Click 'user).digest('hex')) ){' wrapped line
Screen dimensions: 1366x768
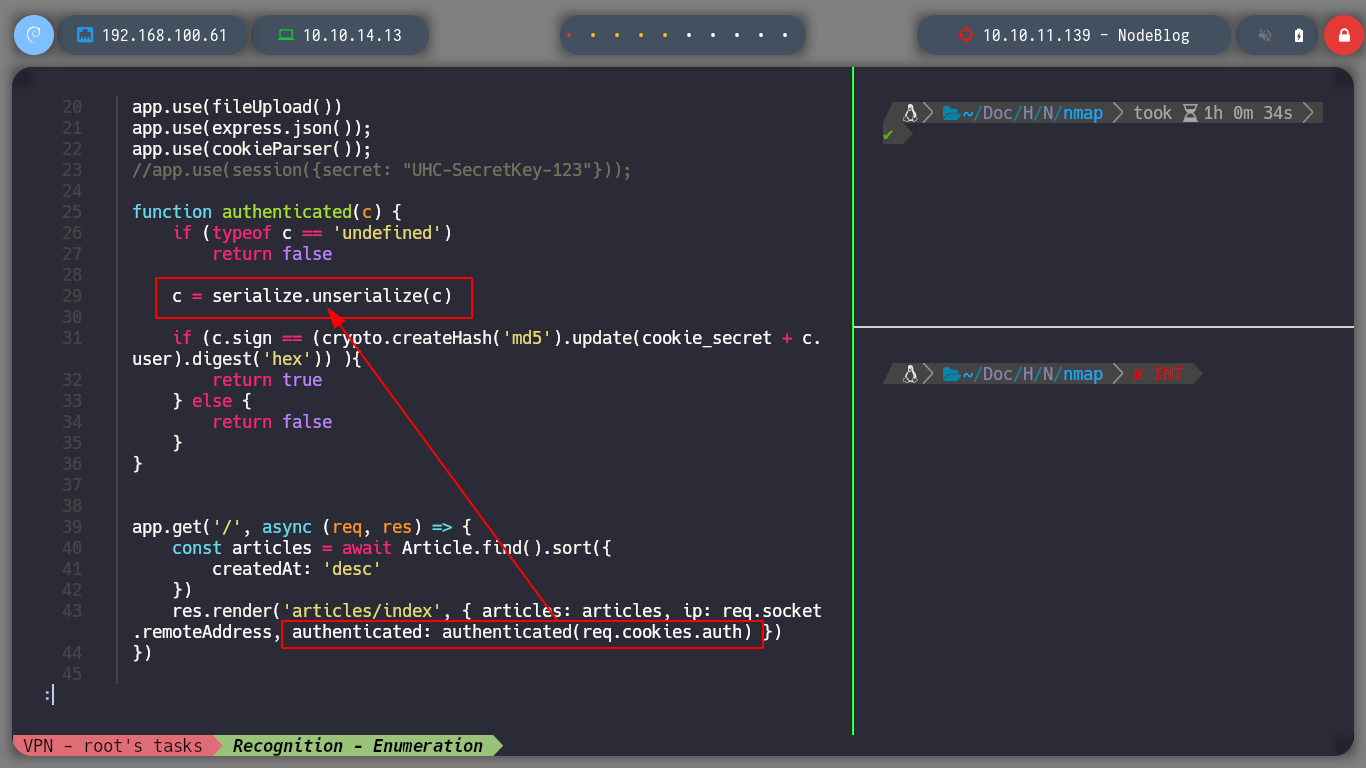[247, 359]
